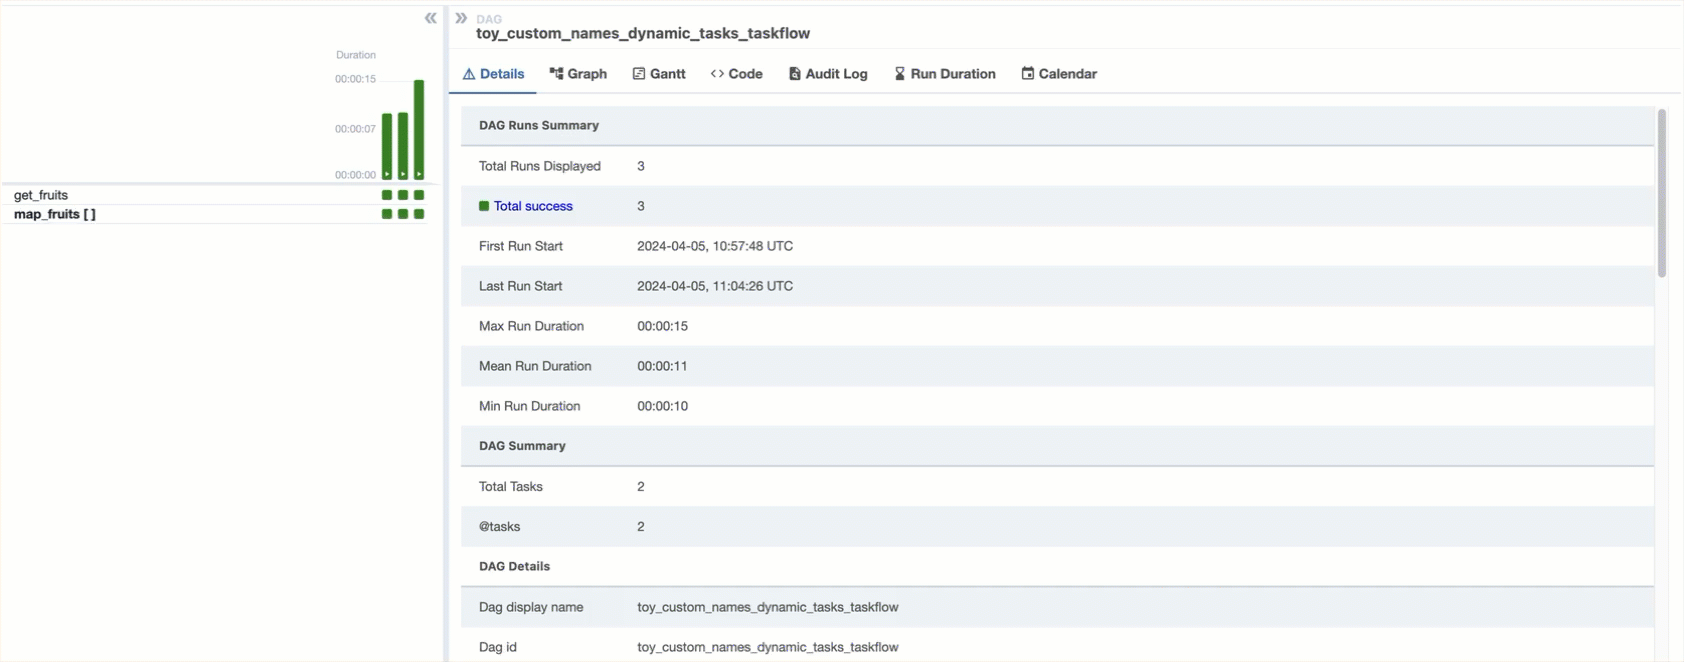Expand the map_fruits [ ] mapped task
Image resolution: width=1684 pixels, height=662 pixels.
[x=55, y=214]
